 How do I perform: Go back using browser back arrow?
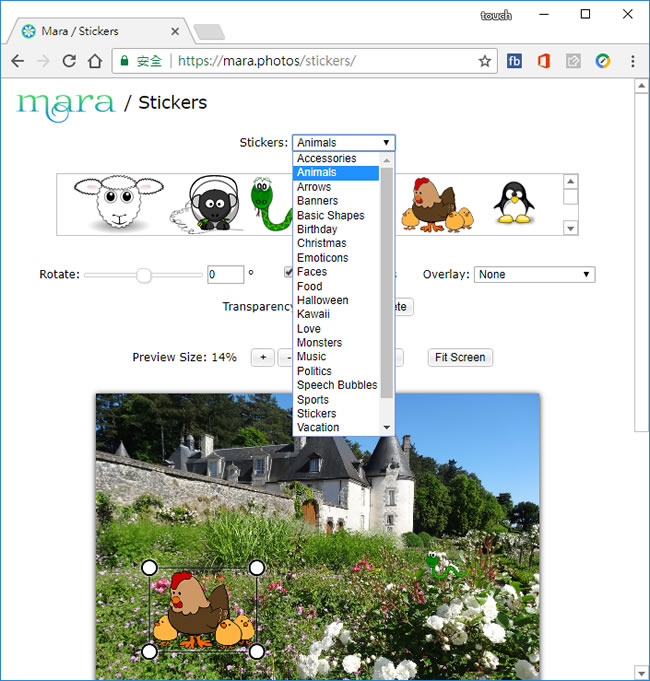click(x=17, y=61)
